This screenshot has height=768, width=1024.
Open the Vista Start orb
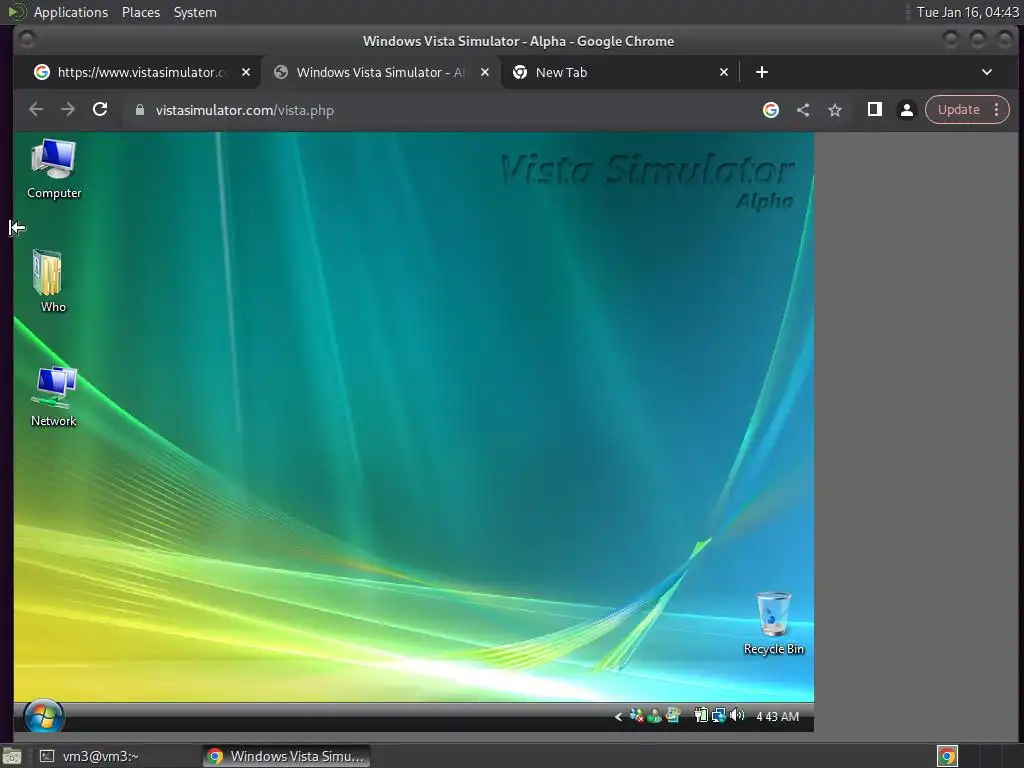pyautogui.click(x=43, y=716)
